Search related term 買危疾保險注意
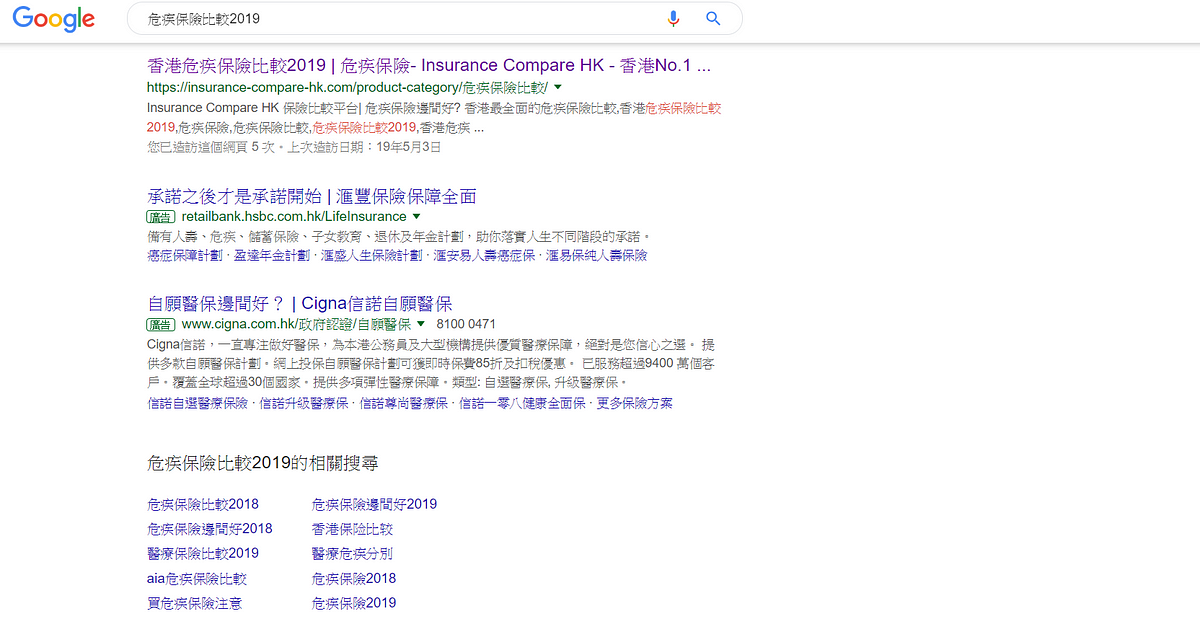The image size is (1200, 638). click(x=194, y=604)
